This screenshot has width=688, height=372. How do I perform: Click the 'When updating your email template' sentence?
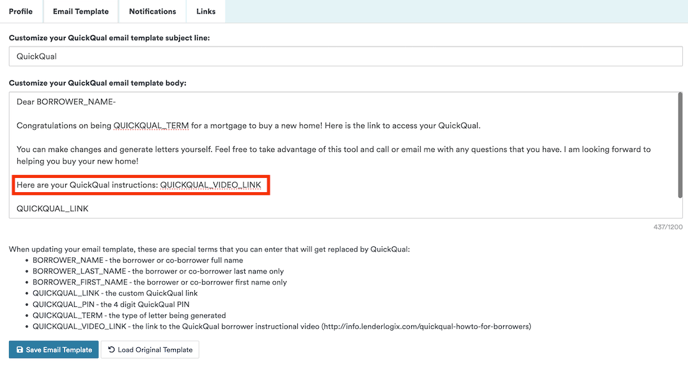click(209, 249)
